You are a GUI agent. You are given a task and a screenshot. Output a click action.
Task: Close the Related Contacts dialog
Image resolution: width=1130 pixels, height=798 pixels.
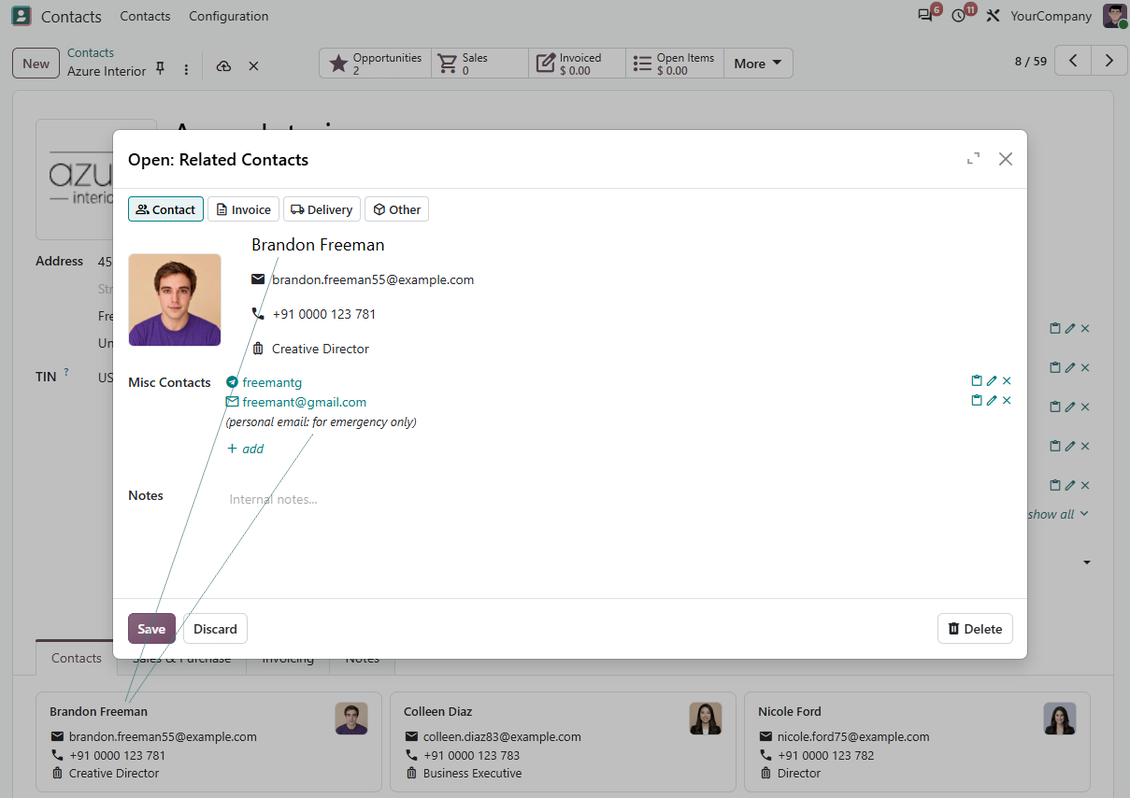pyautogui.click(x=1005, y=159)
